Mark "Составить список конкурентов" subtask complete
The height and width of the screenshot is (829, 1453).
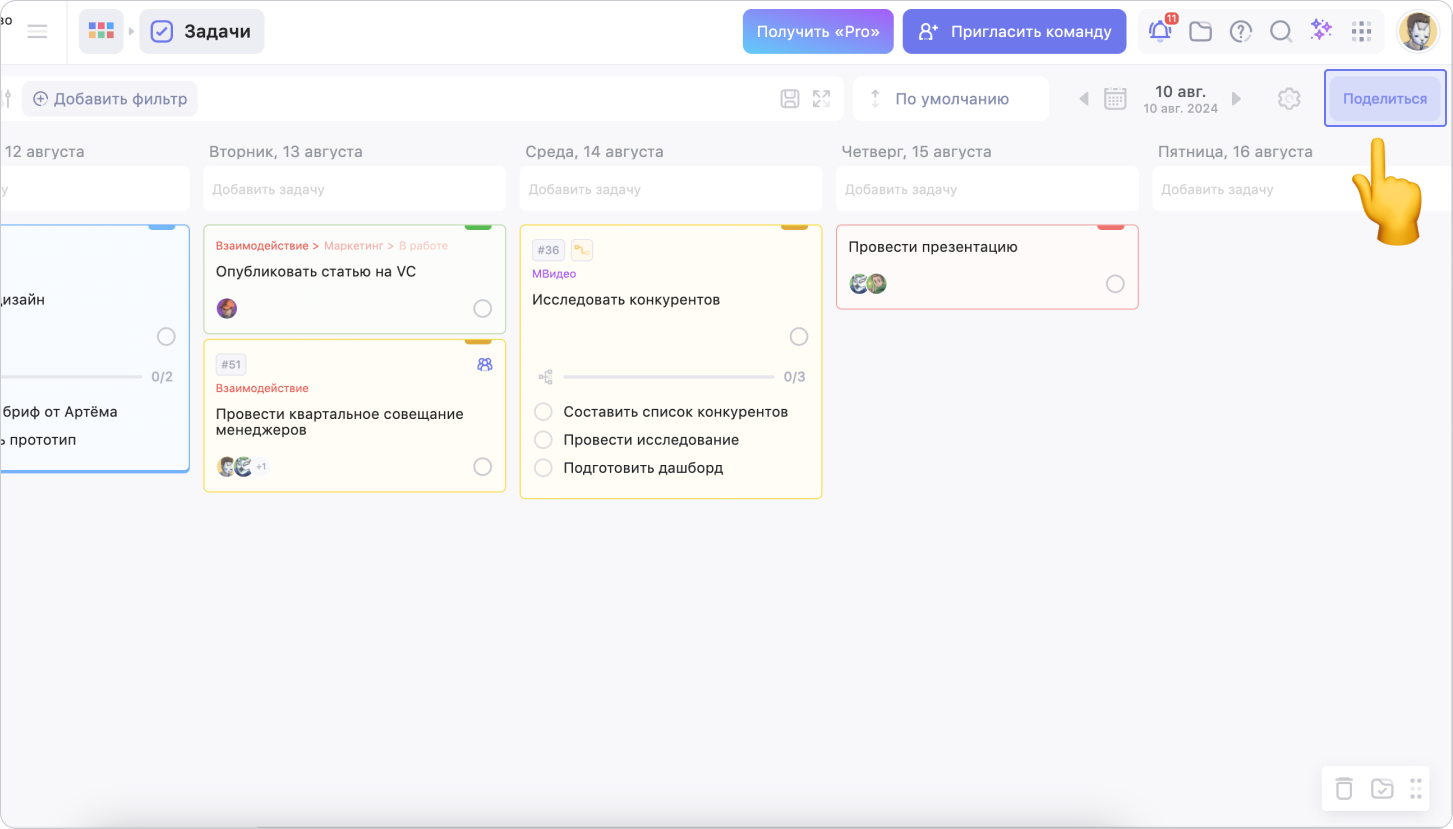[x=543, y=412]
